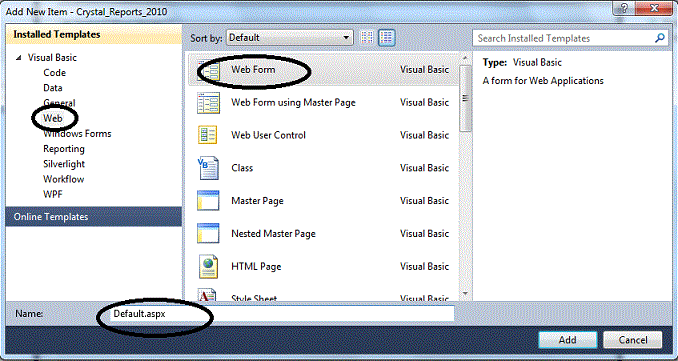This screenshot has height=361, width=678.
Task: Select the Workflow category
Action: pos(64,179)
